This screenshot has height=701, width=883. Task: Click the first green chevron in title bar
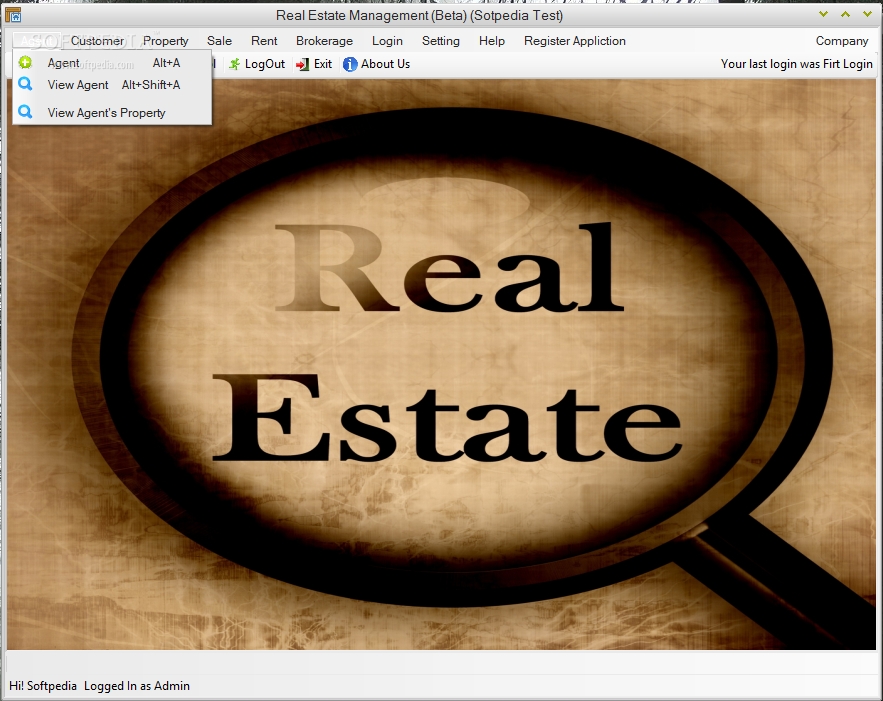pyautogui.click(x=823, y=14)
